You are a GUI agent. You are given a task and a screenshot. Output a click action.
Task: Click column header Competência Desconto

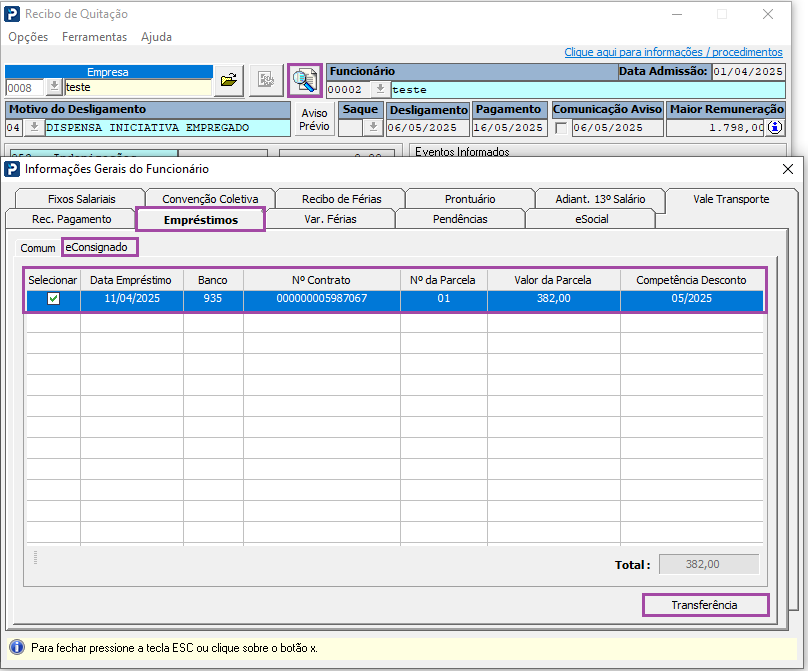click(x=692, y=280)
